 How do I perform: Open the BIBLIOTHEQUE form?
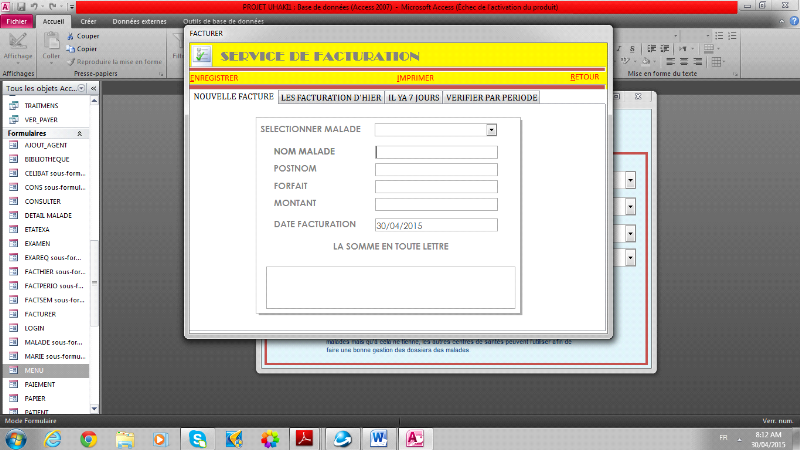[46, 159]
